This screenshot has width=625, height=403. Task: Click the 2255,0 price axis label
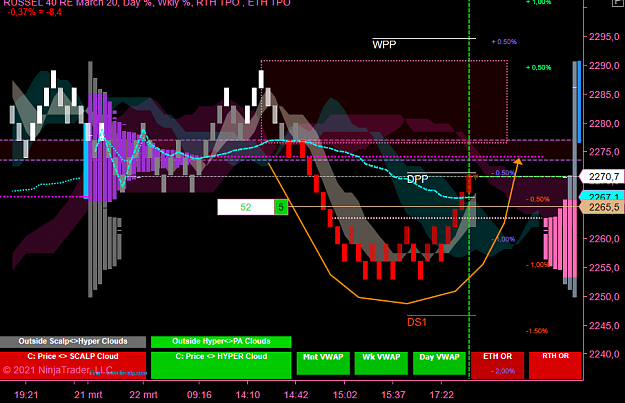click(x=604, y=267)
